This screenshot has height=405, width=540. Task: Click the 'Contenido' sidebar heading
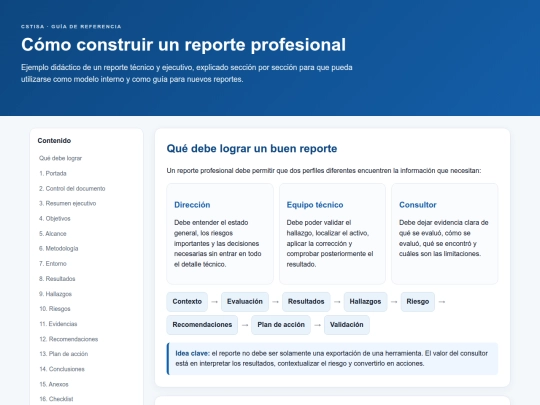coord(54,141)
